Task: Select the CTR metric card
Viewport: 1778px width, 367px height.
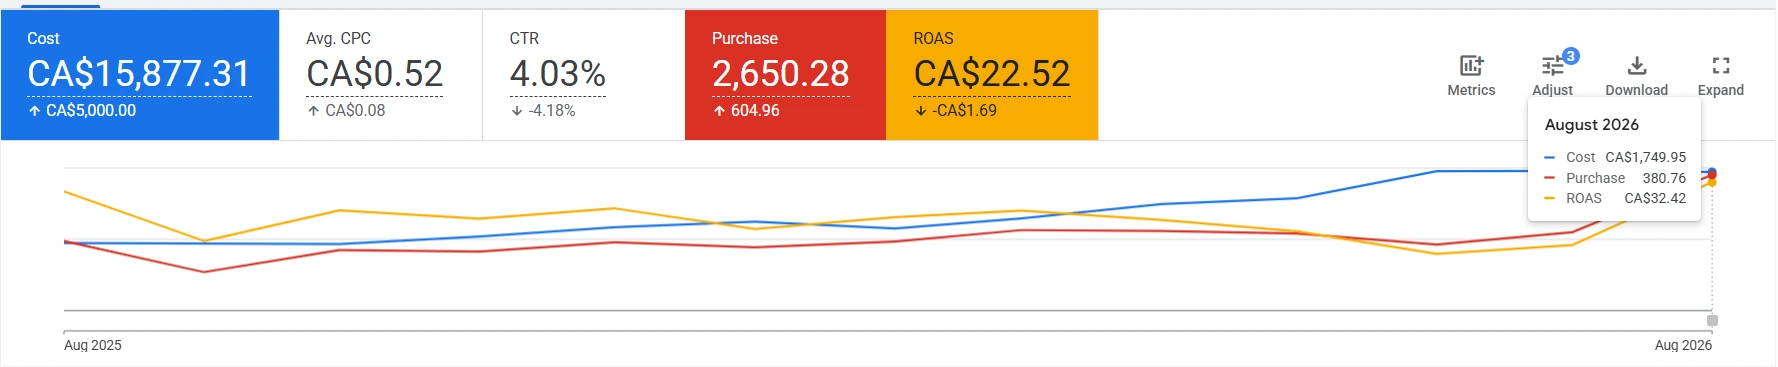Action: 584,75
